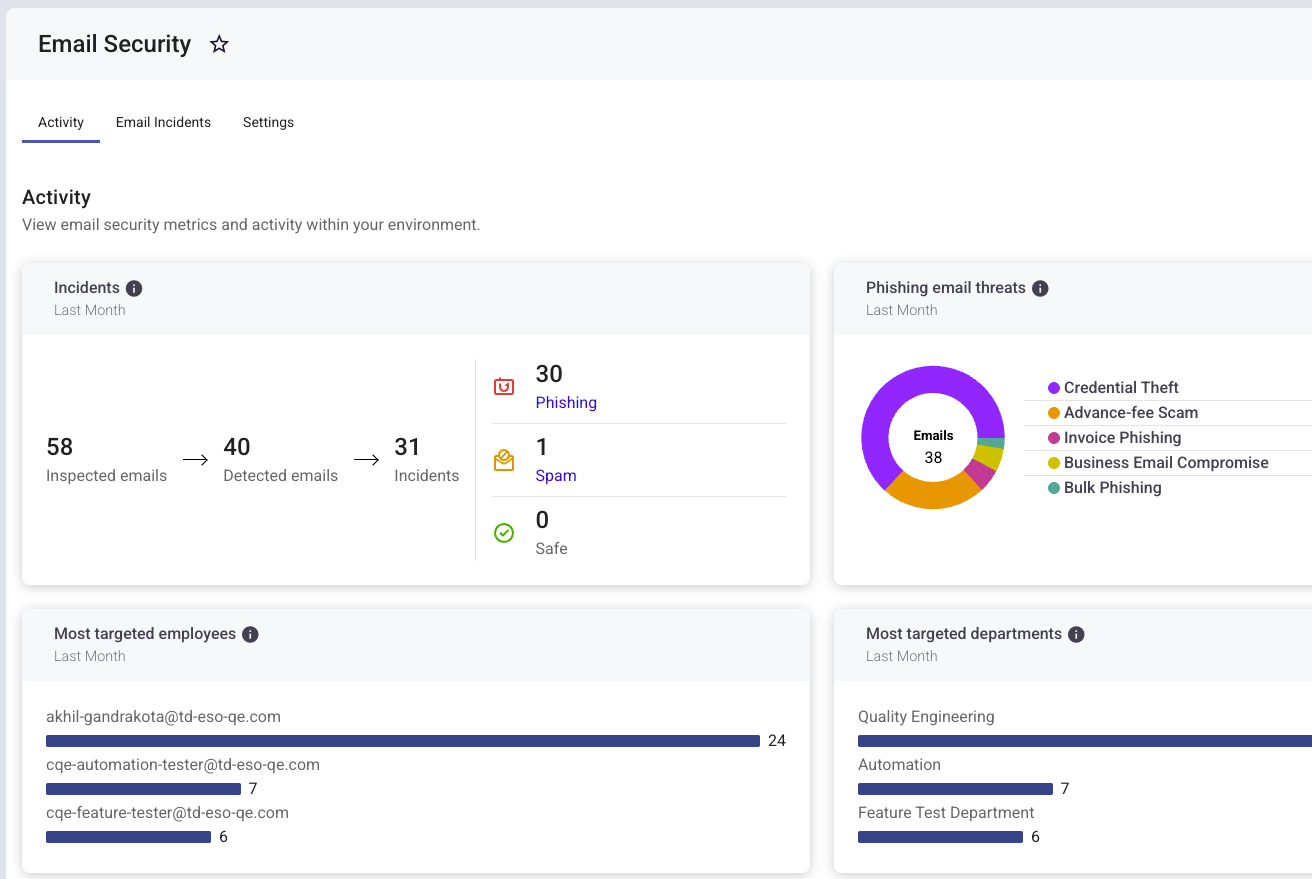Click the Most targeted departments info icon
The image size is (1312, 879).
pyautogui.click(x=1076, y=634)
